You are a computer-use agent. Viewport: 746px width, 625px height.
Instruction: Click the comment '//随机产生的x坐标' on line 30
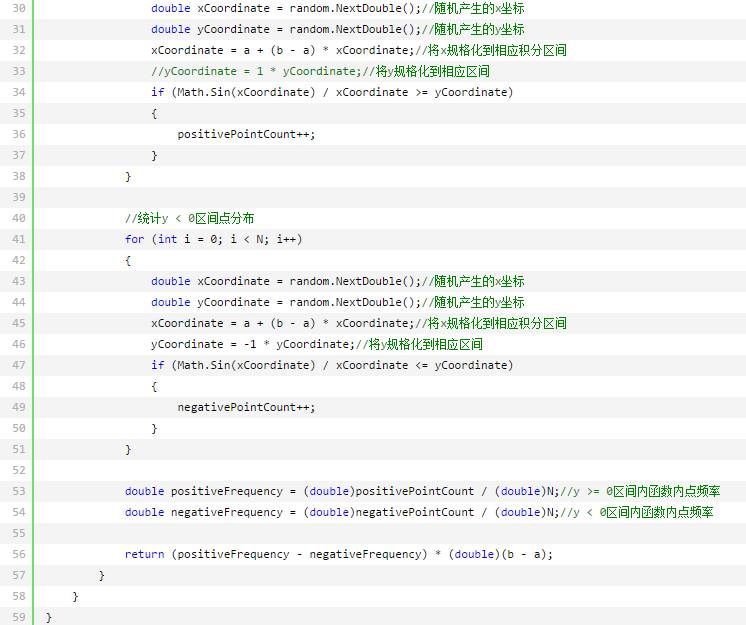coord(473,9)
